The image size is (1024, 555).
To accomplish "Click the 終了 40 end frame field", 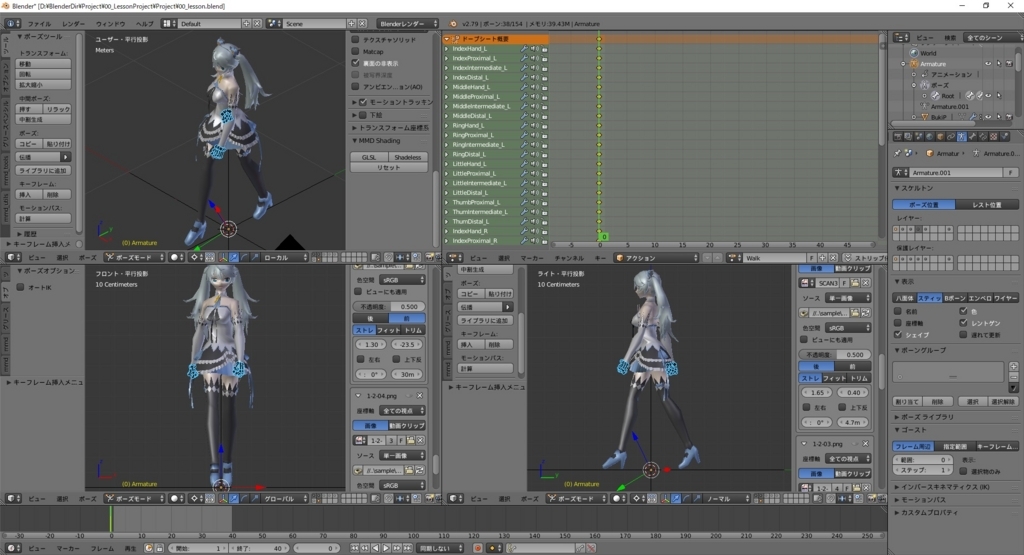I will [x=261, y=548].
